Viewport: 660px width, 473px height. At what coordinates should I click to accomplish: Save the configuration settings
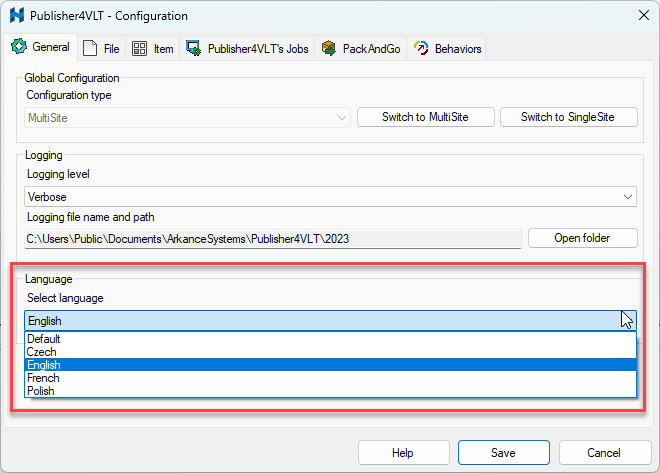503,453
